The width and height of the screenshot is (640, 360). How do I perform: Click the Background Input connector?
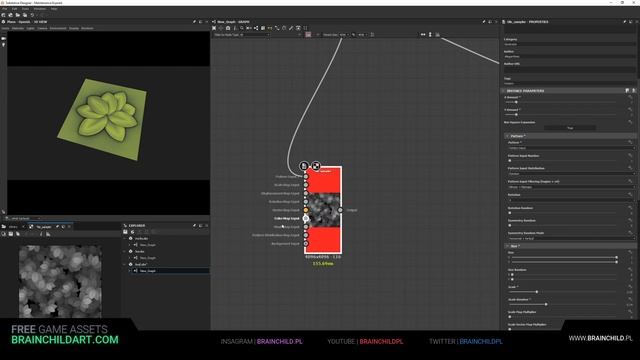click(306, 244)
